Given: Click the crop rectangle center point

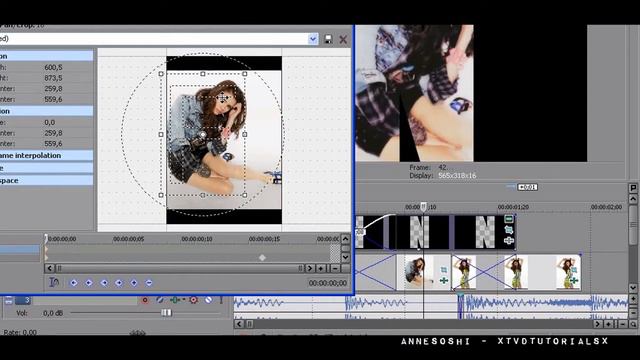Looking at the screenshot, I should [x=203, y=134].
